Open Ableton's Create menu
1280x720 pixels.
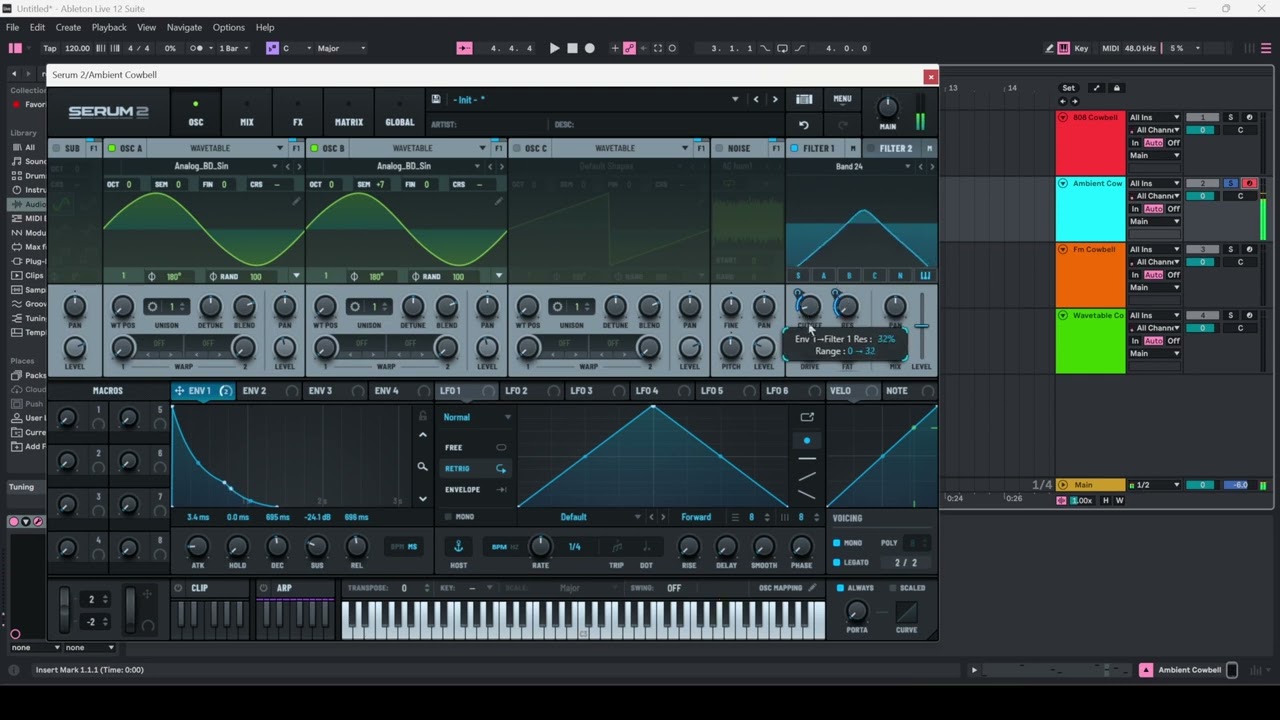68,27
